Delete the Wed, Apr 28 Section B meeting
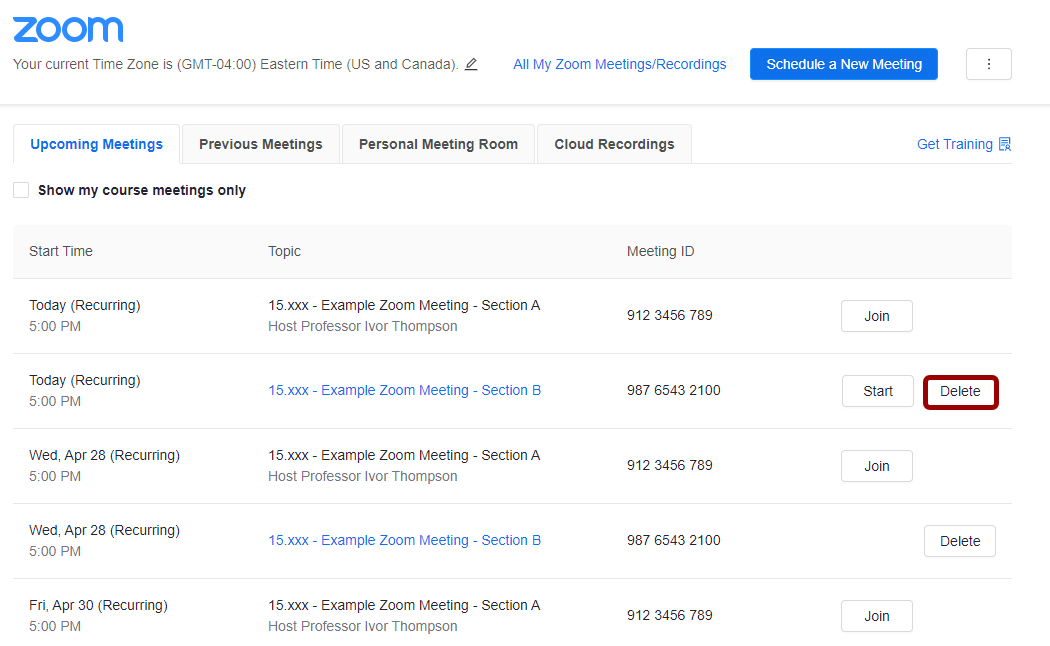This screenshot has height=646, width=1050. [x=959, y=541]
